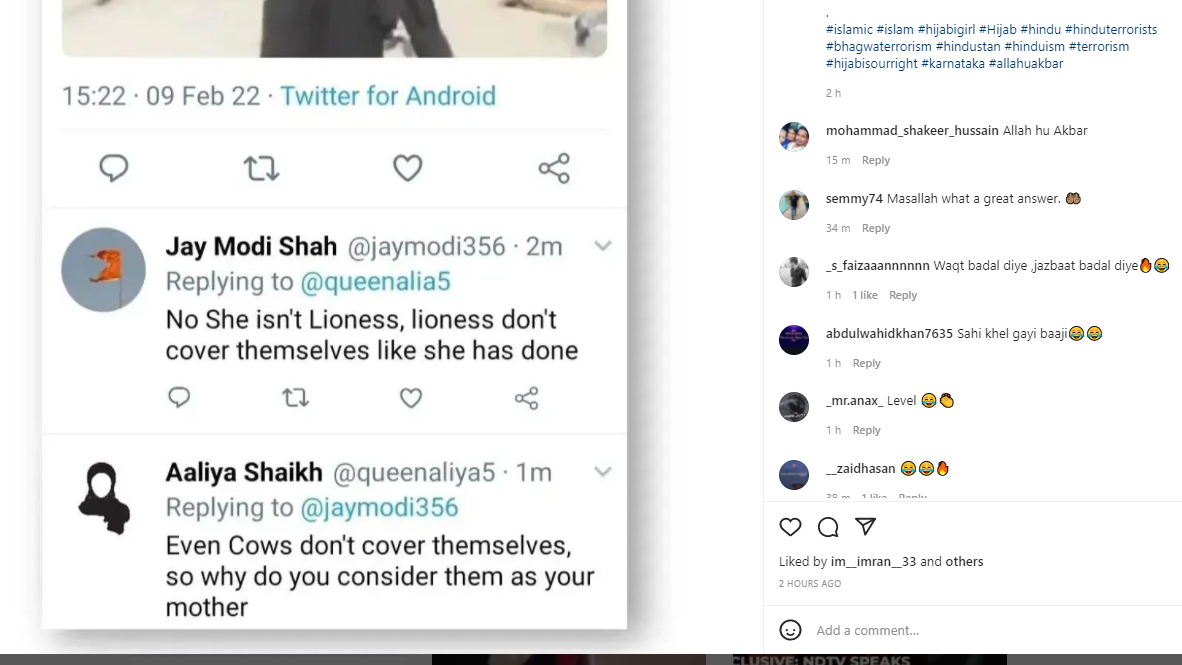
Task: Click share icon under main tweet
Action: click(554, 168)
